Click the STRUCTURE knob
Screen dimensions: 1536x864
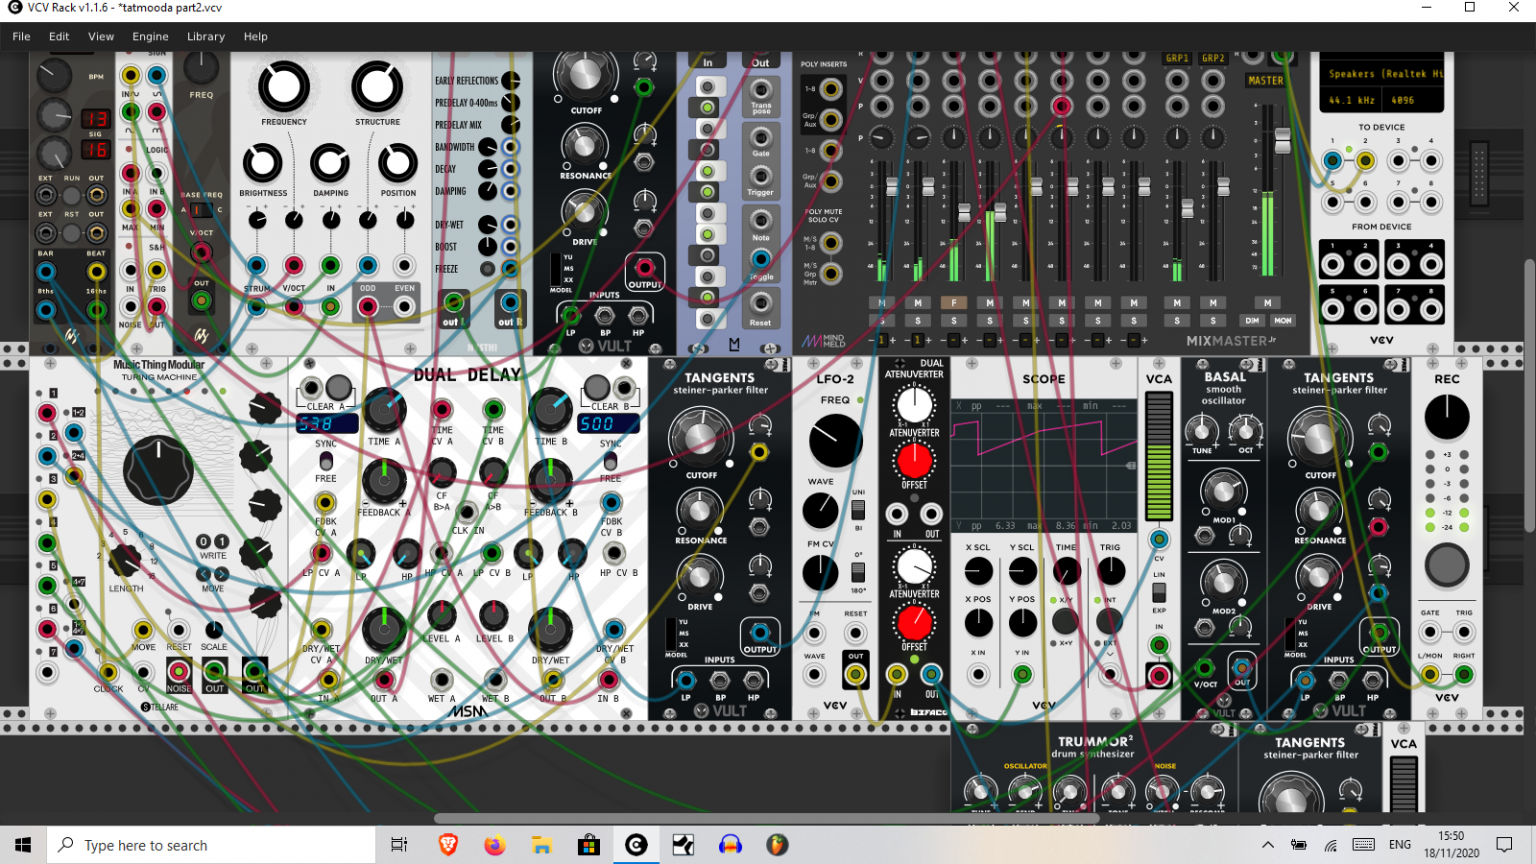pos(377,86)
